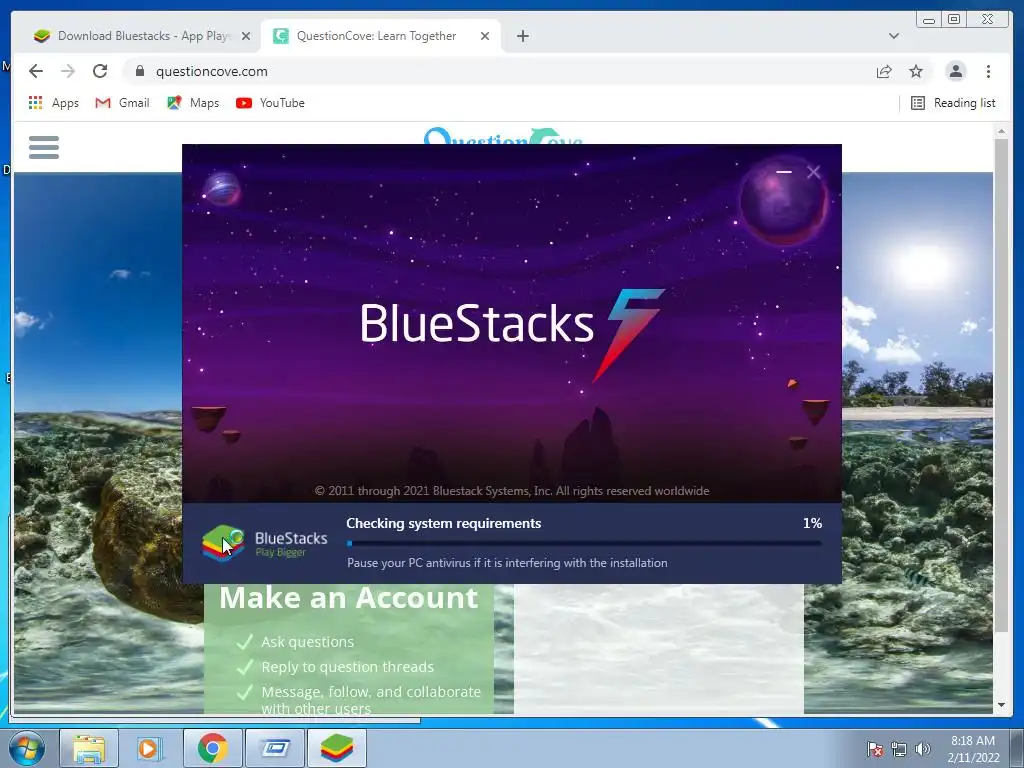Click the BlueStacks taskbar icon

(x=337, y=748)
